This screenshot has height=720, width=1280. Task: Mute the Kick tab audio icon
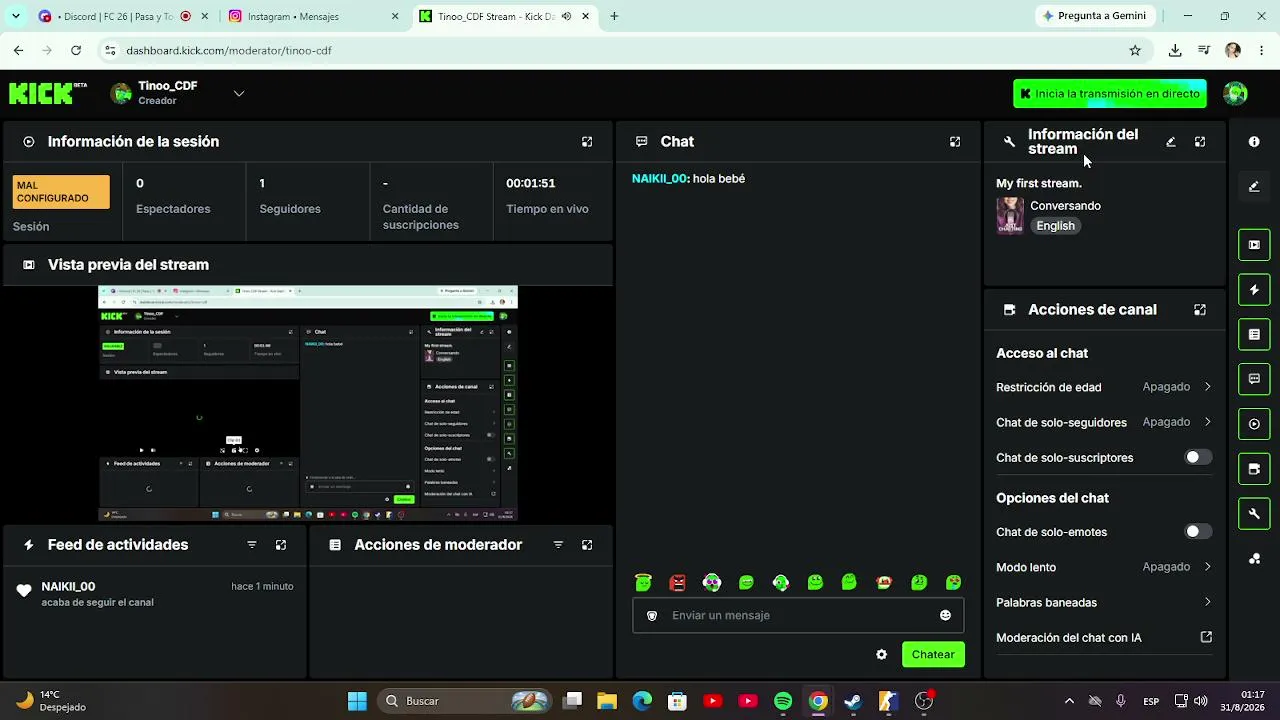coord(566,16)
